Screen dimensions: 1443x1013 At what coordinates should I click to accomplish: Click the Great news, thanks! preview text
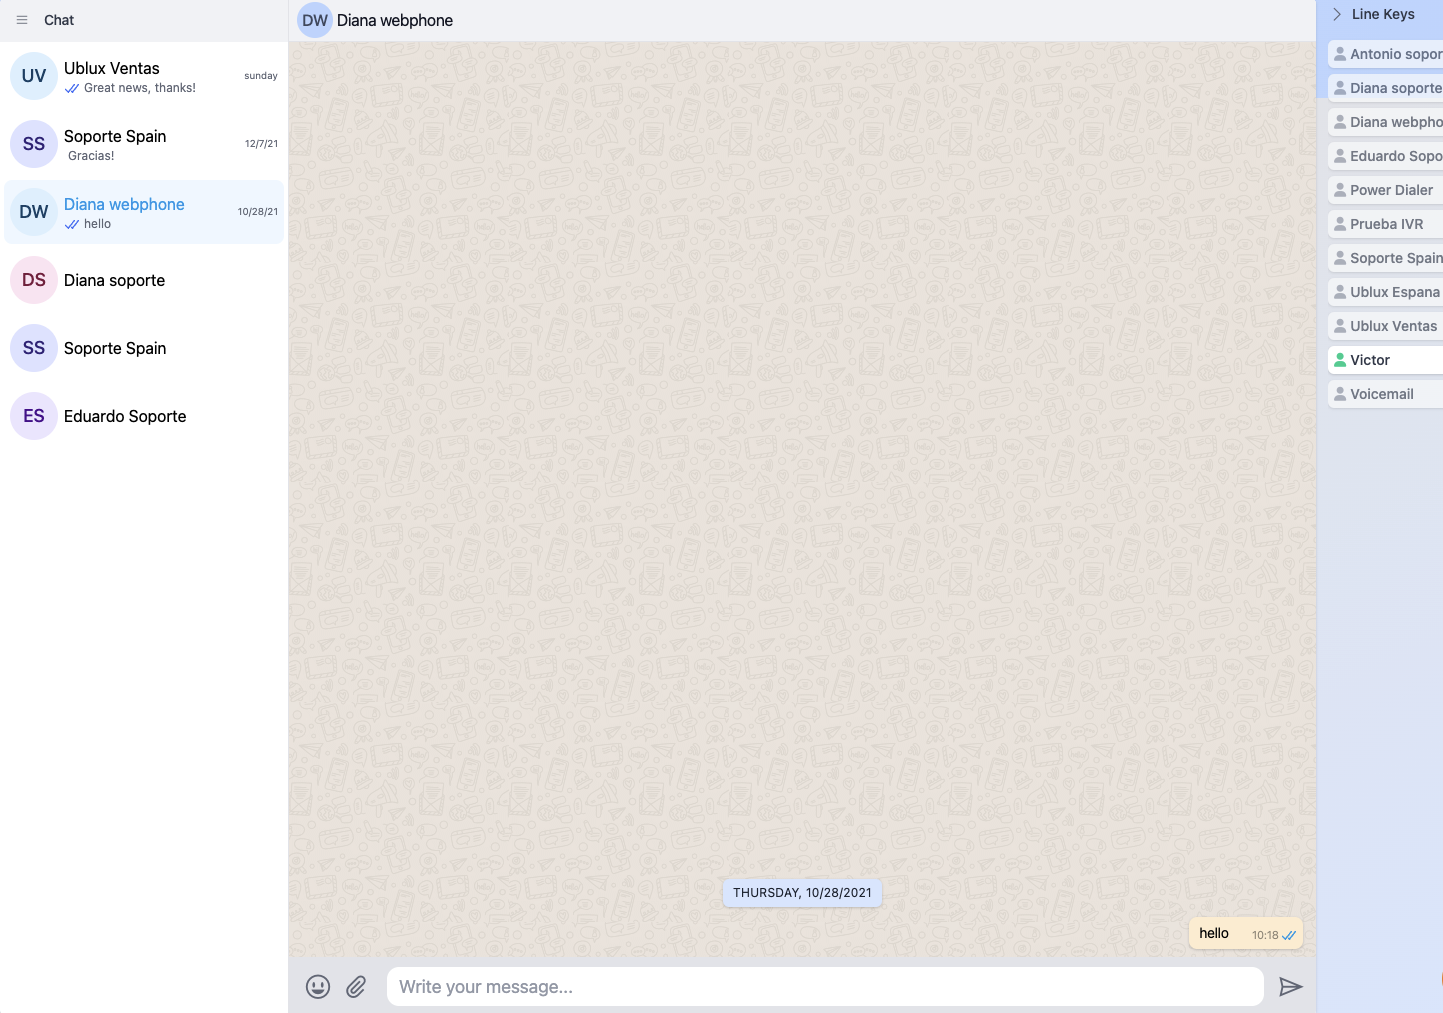point(140,88)
